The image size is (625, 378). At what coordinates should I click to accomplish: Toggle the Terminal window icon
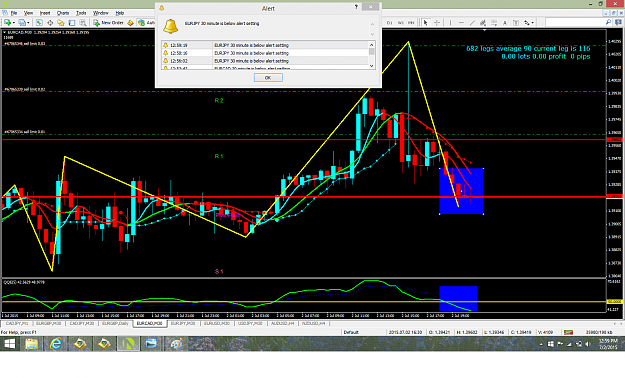(72, 23)
